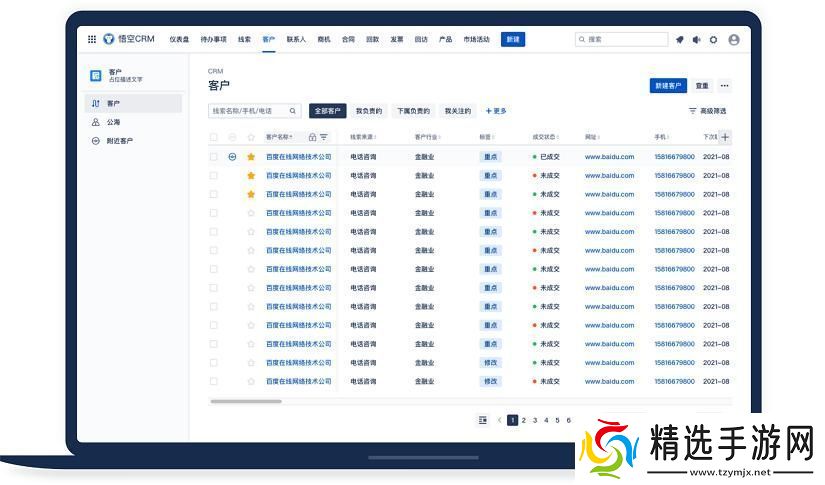Open the three-dots more options button

click(725, 86)
